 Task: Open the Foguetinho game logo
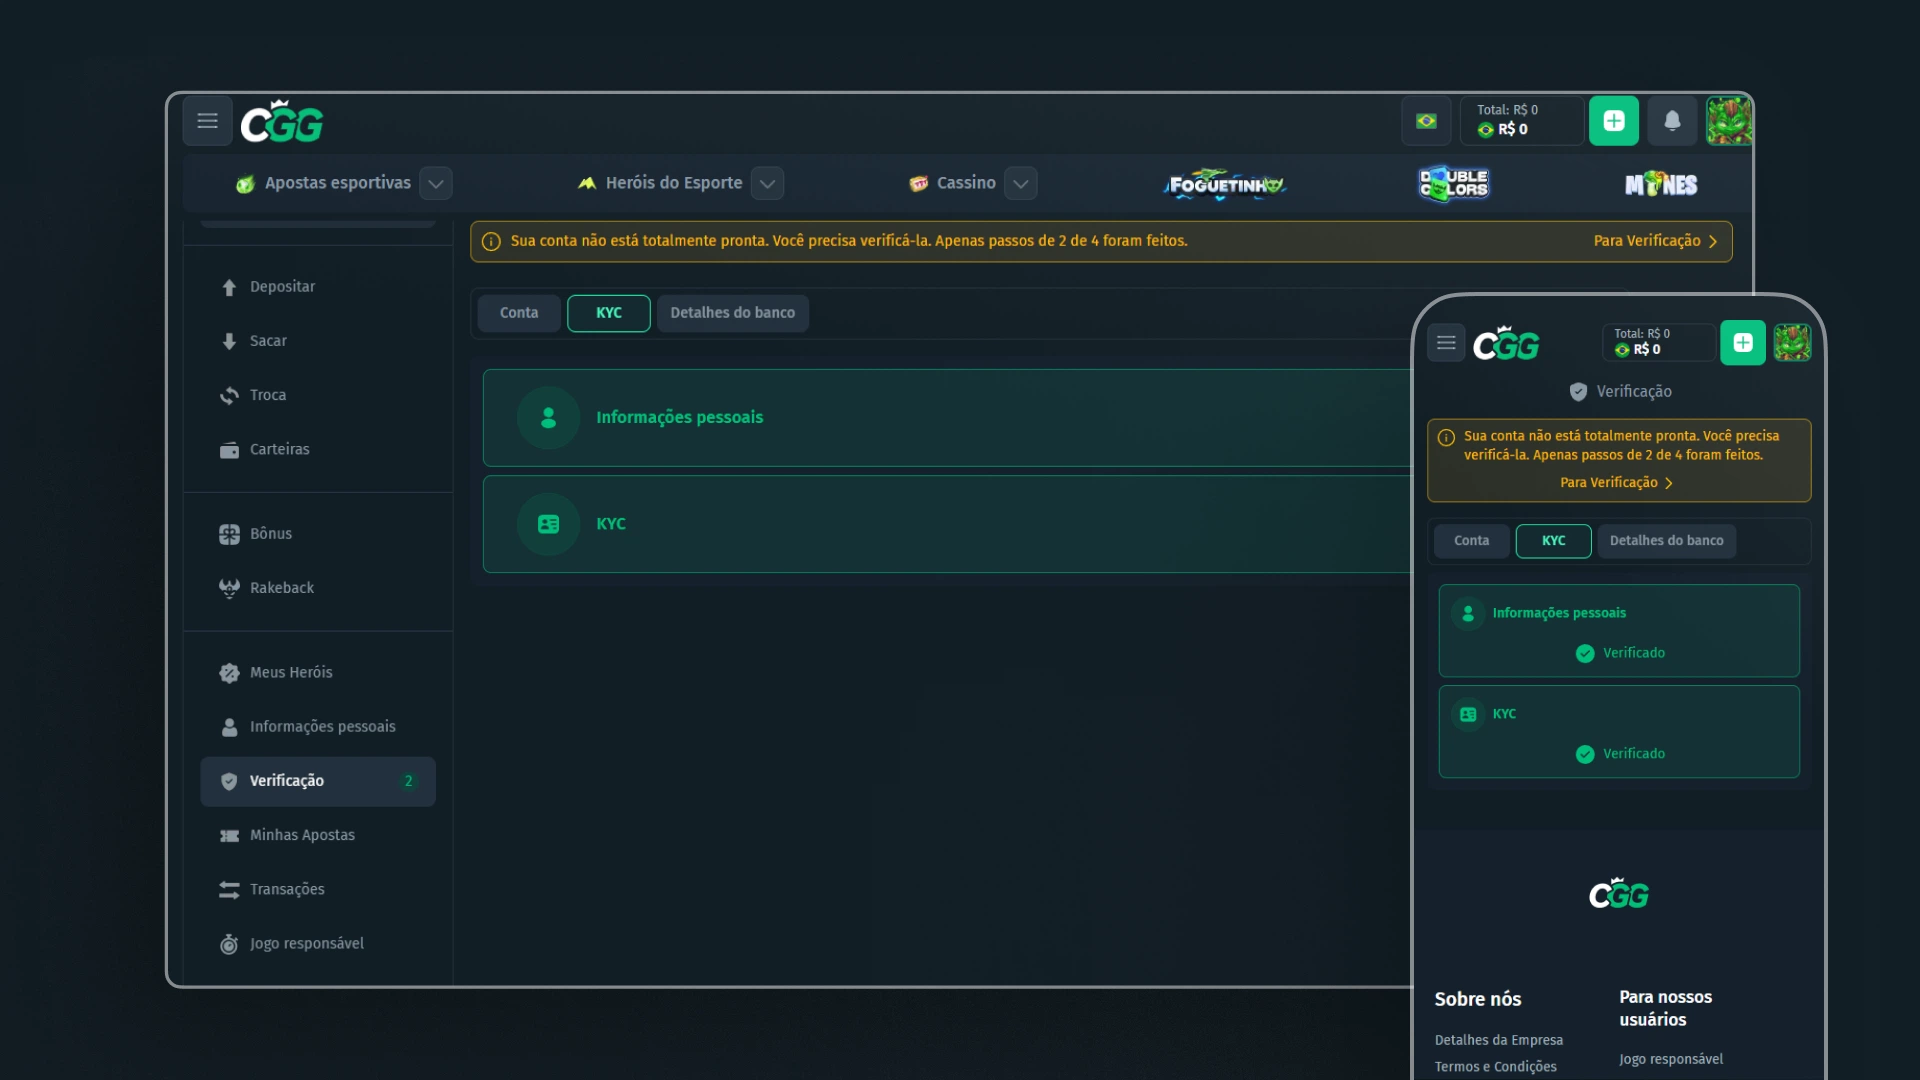[x=1224, y=184]
